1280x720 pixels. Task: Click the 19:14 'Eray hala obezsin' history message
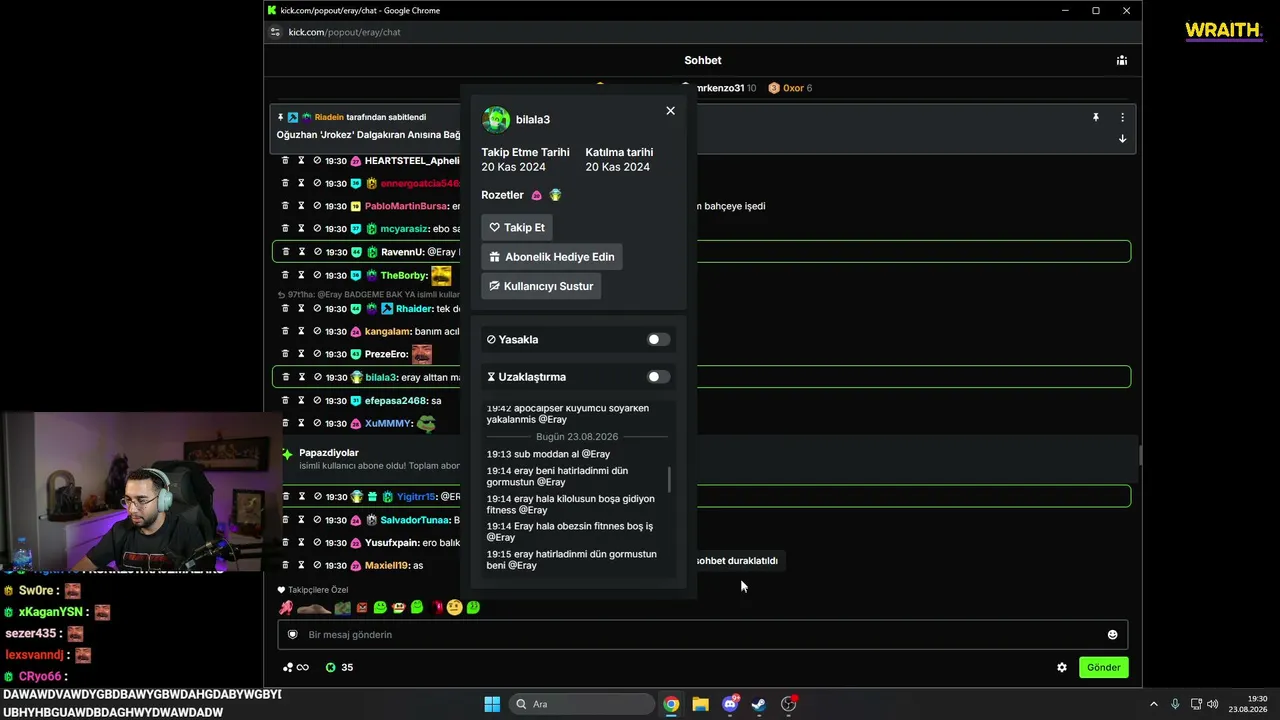pos(570,532)
